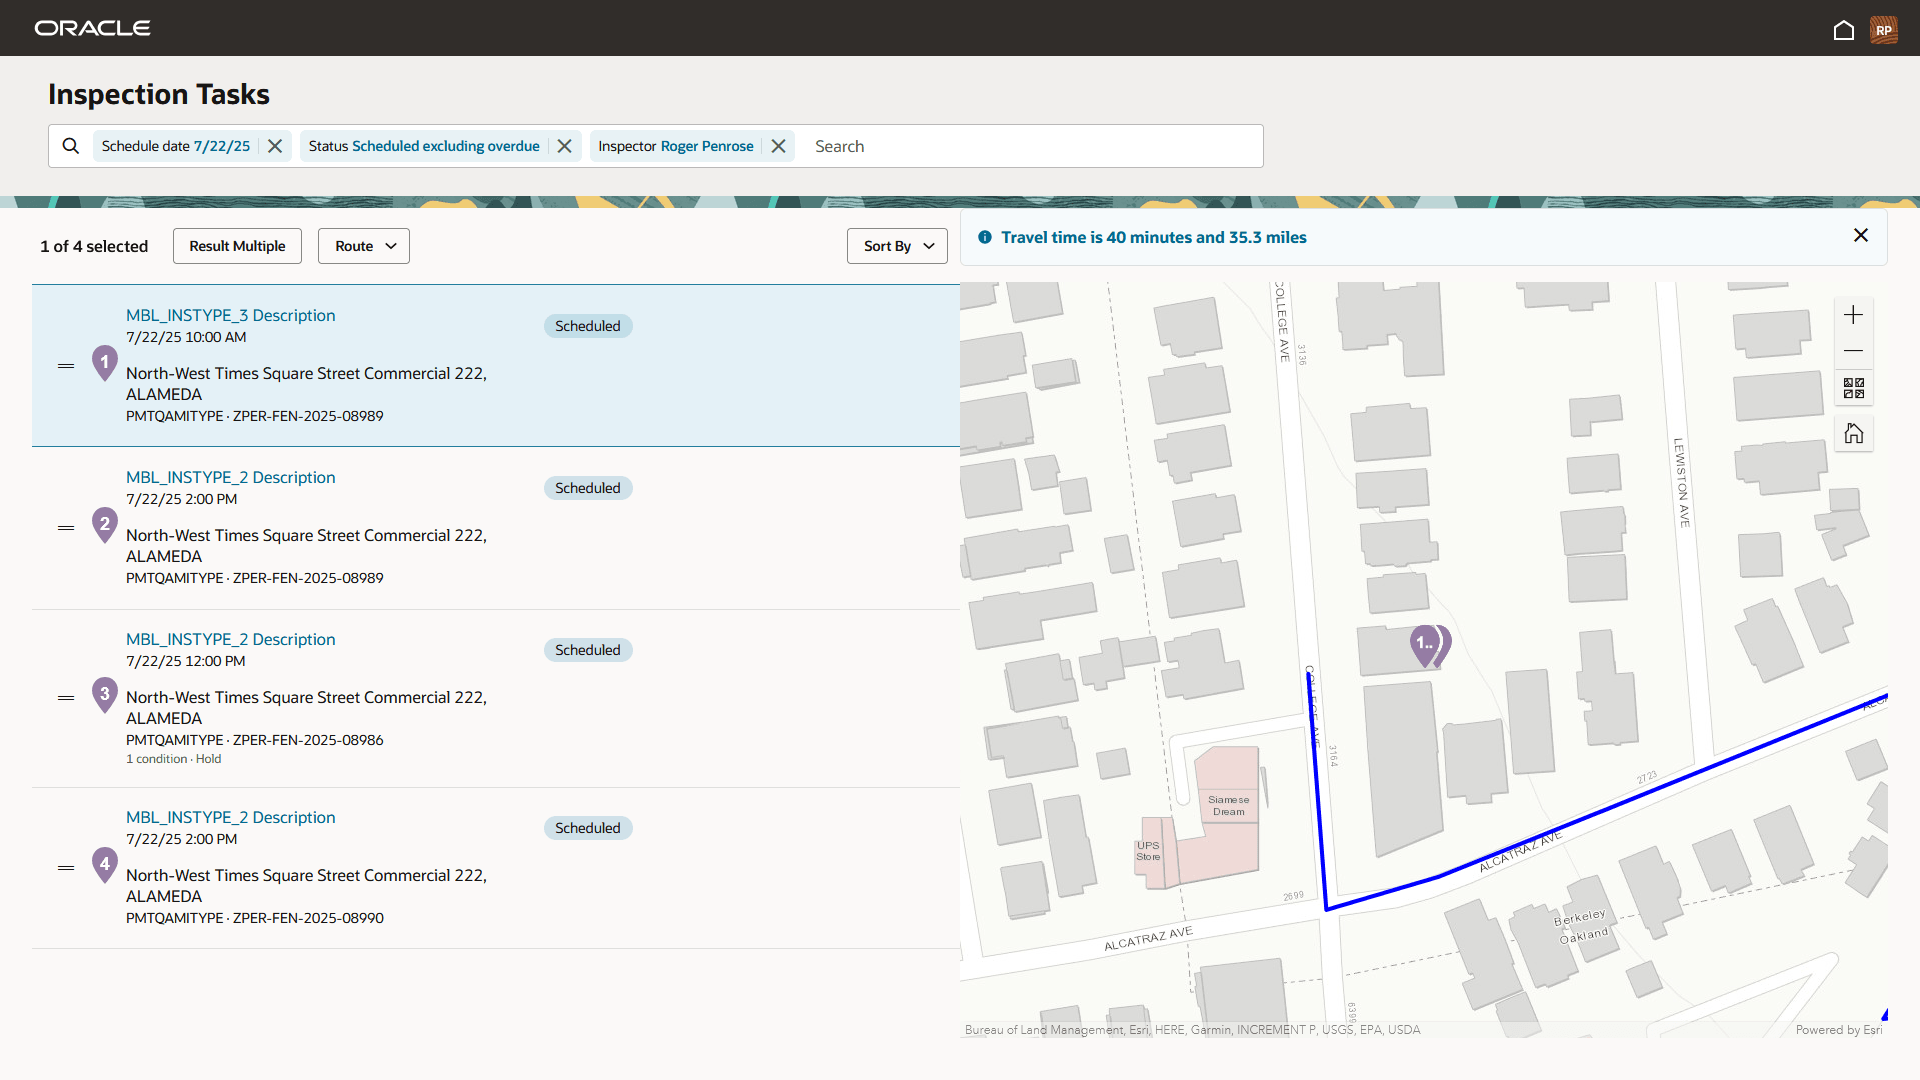Open the Sort By dropdown

897,246
